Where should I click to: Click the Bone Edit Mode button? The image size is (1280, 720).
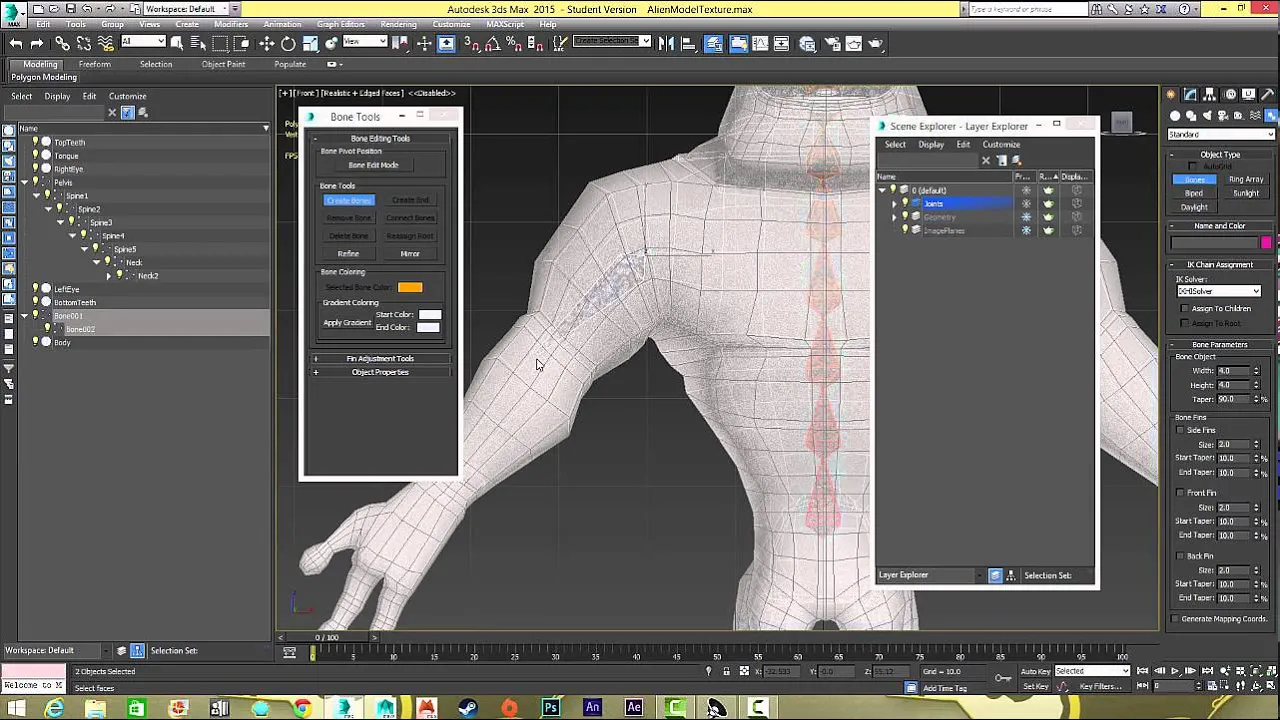click(x=373, y=165)
